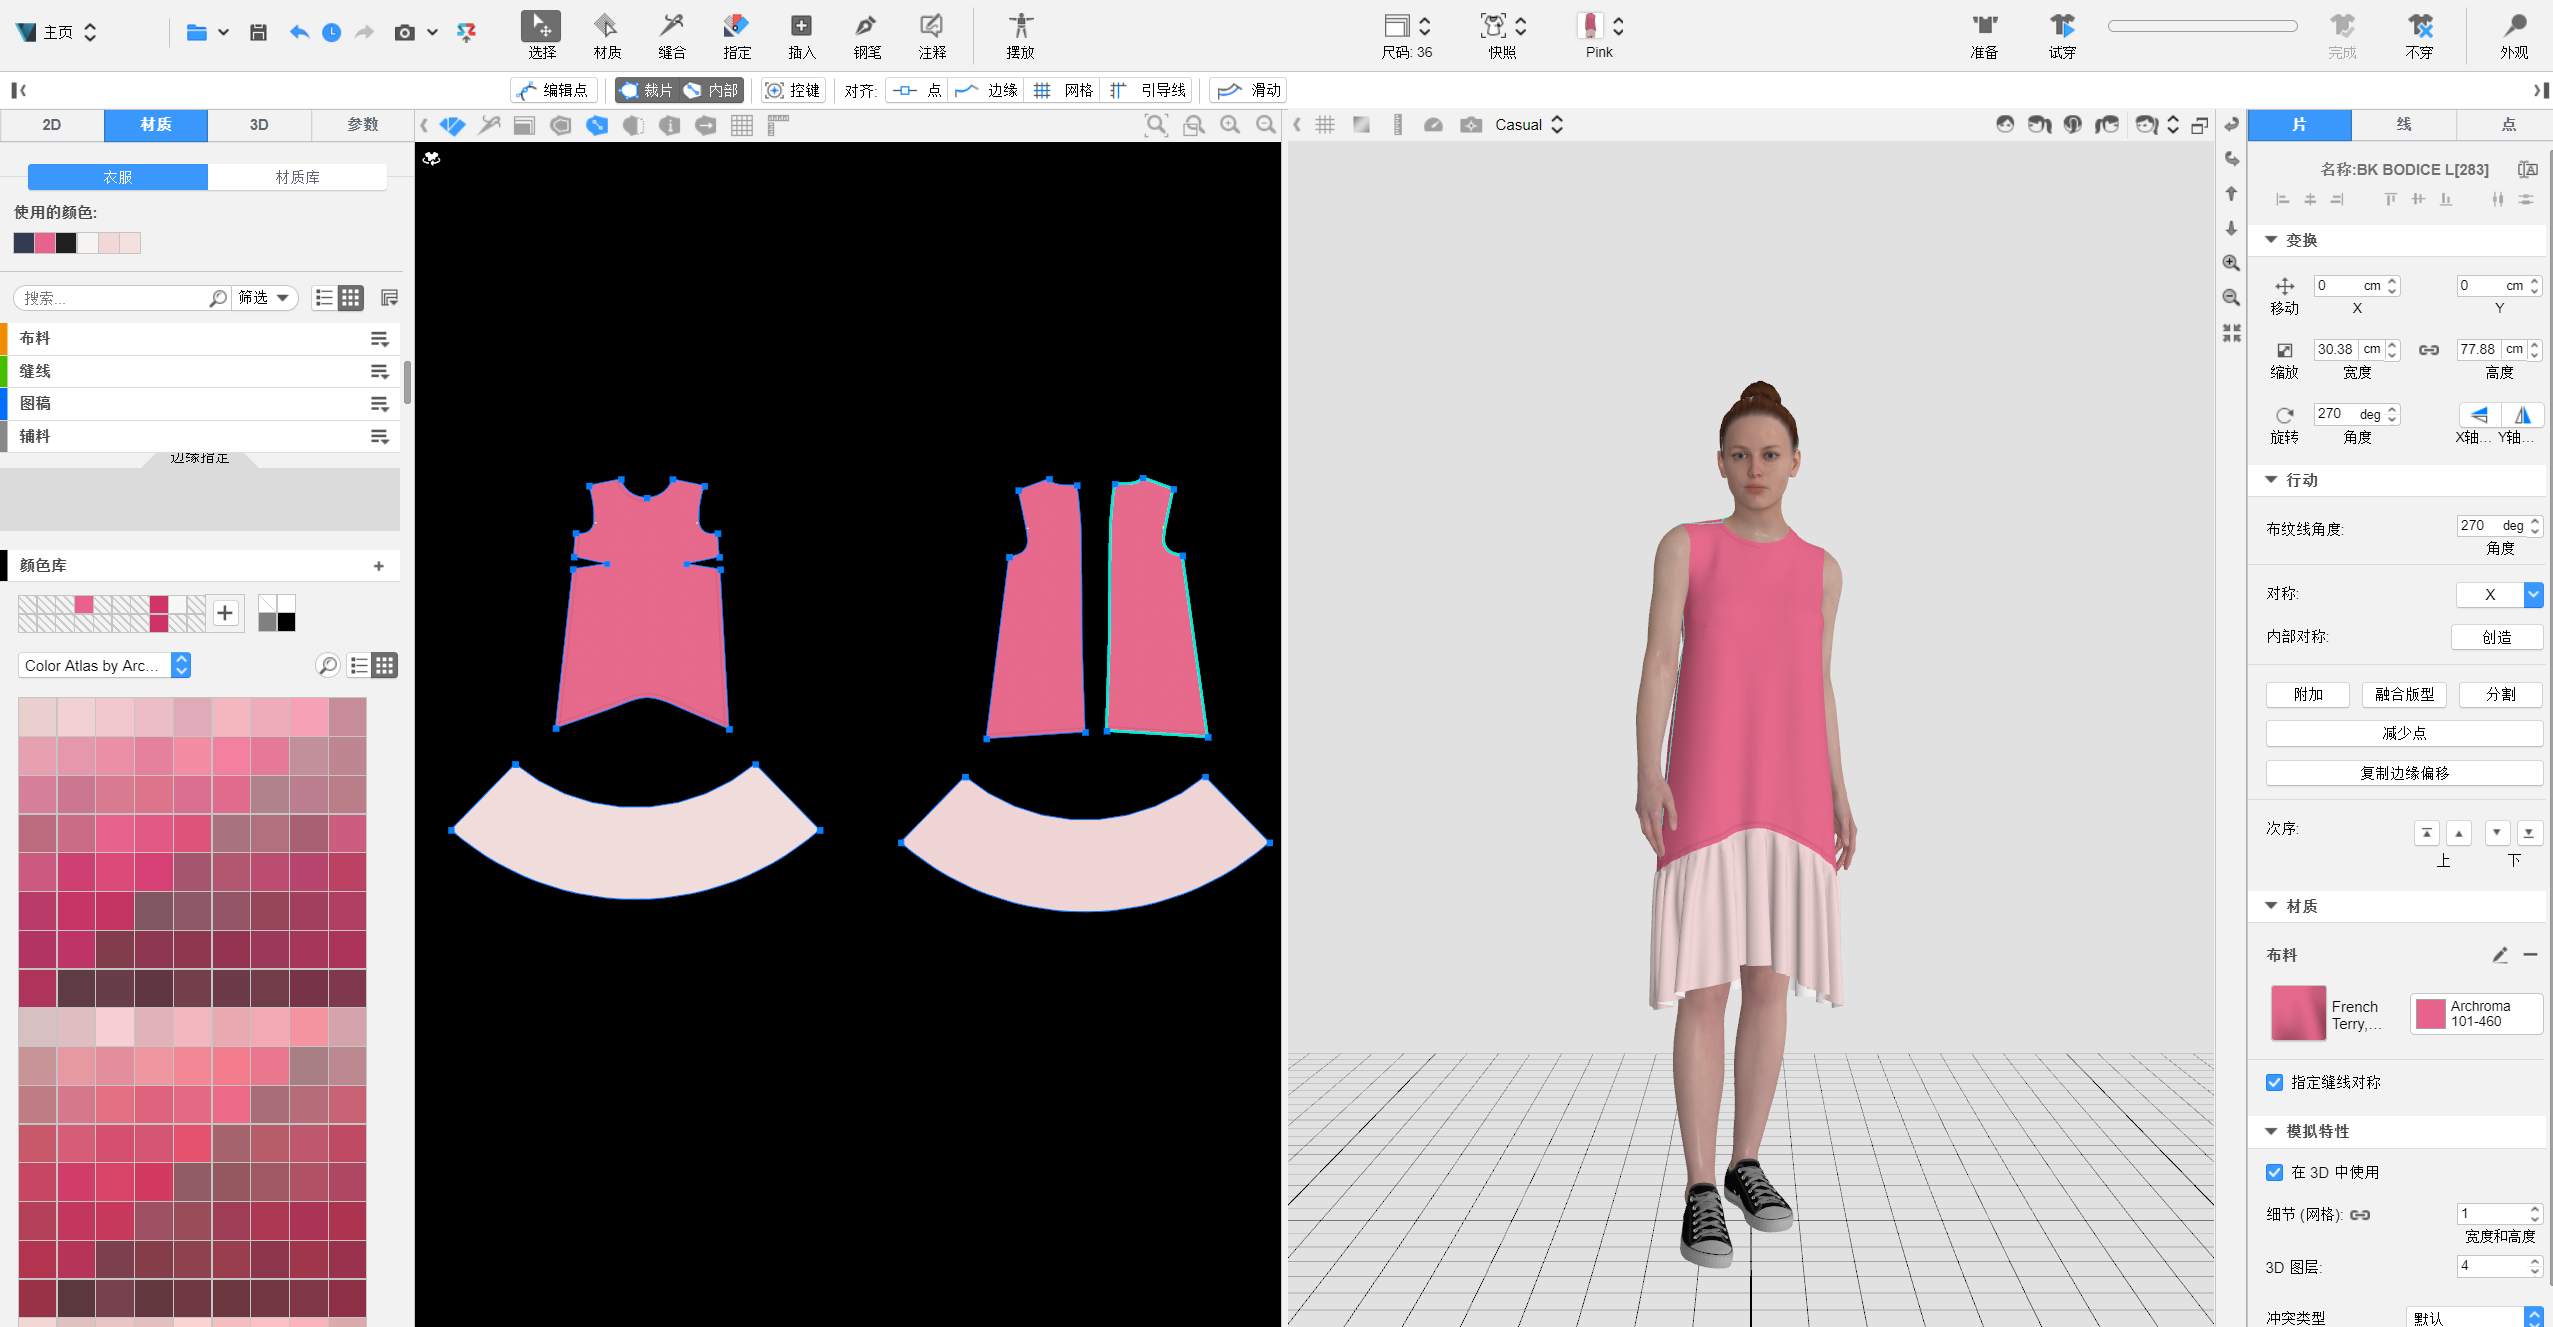Click the 摆放 arrange avatar tool
This screenshot has height=1327, width=2553.
tap(1020, 35)
